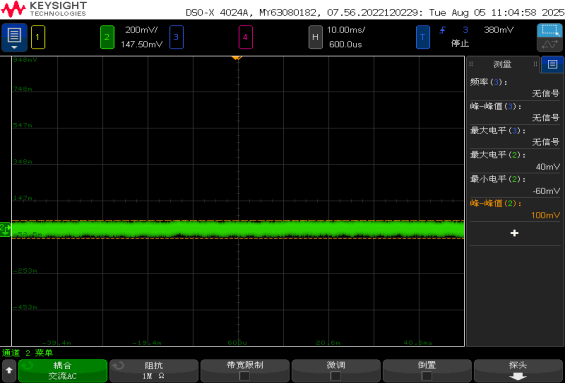Expand the 探头 probe submenu
Viewport: 565px width, 384px height.
(x=518, y=371)
